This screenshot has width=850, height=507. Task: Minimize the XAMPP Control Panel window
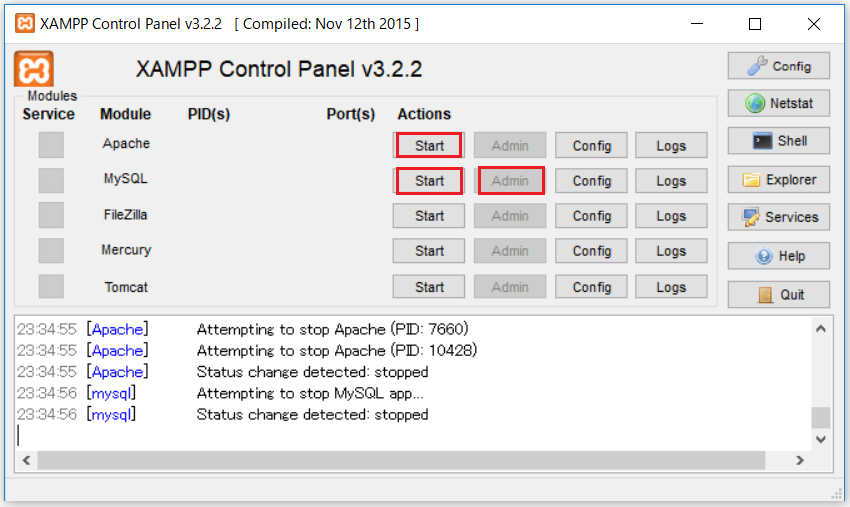(697, 24)
